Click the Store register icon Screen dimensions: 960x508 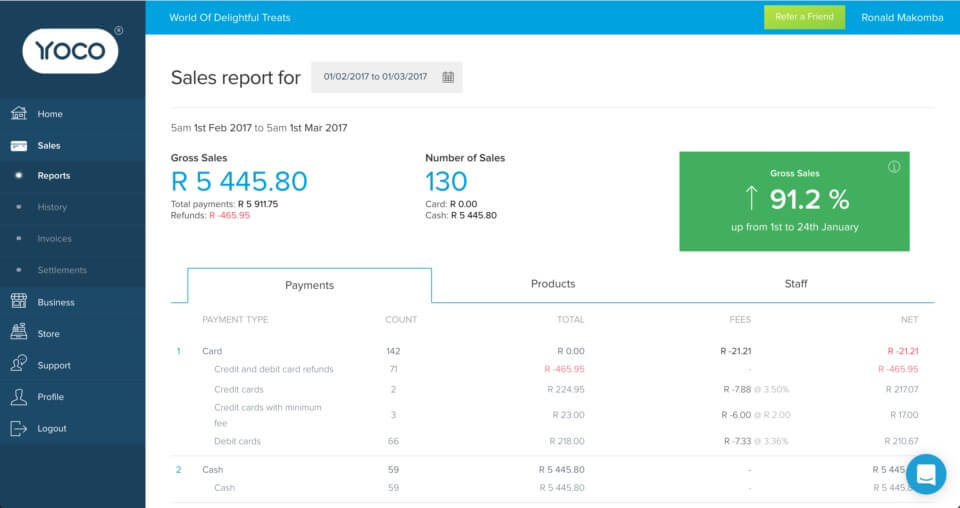tap(19, 332)
